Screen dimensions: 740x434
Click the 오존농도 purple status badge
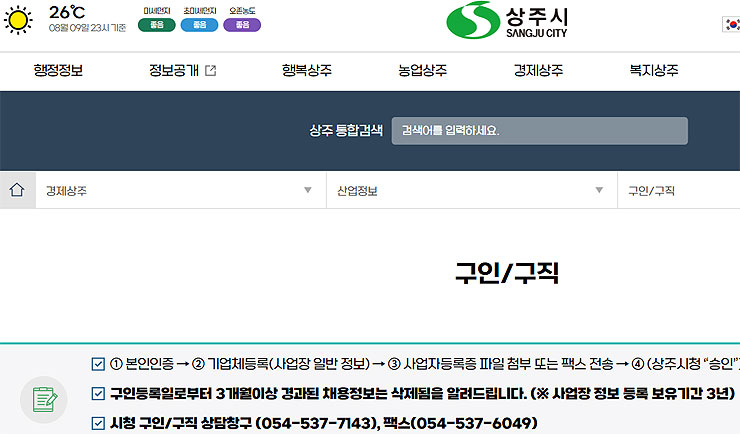point(242,25)
